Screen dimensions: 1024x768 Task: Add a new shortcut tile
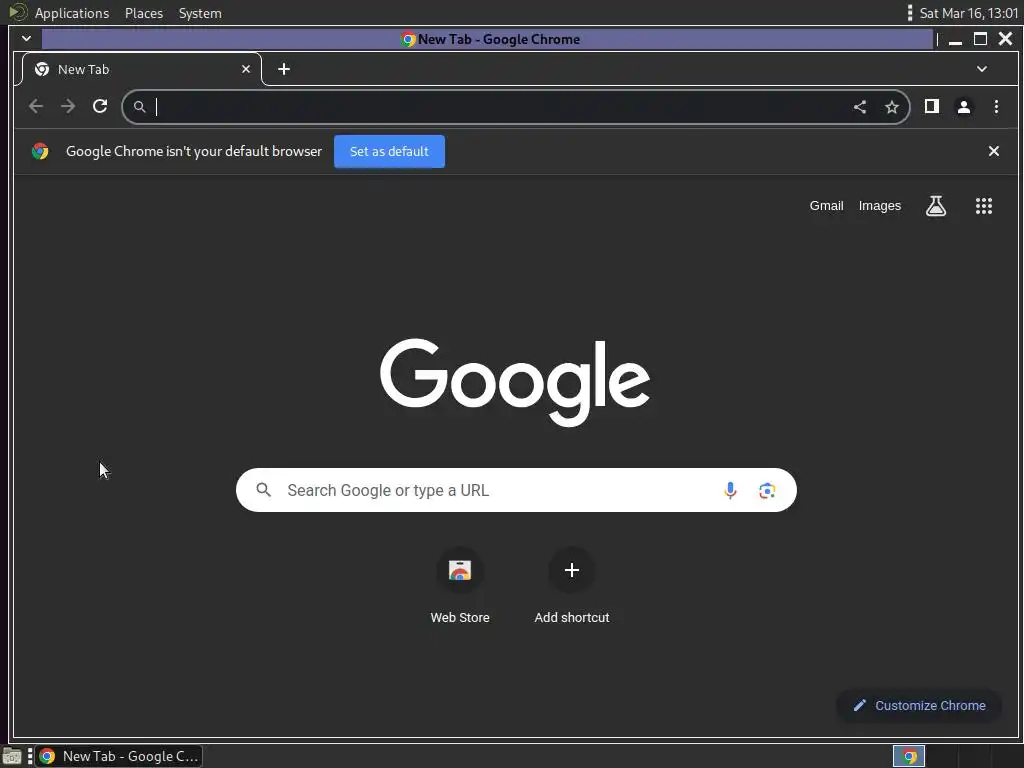pos(571,585)
